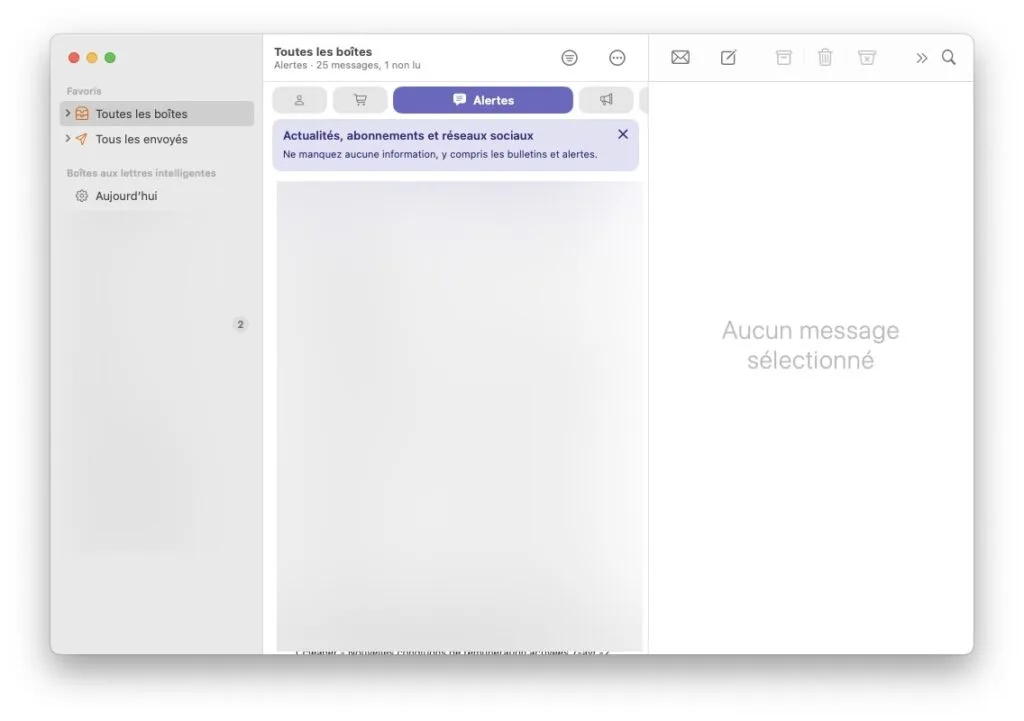Select the Alertes category tab
This screenshot has height=721, width=1024.
(x=483, y=100)
